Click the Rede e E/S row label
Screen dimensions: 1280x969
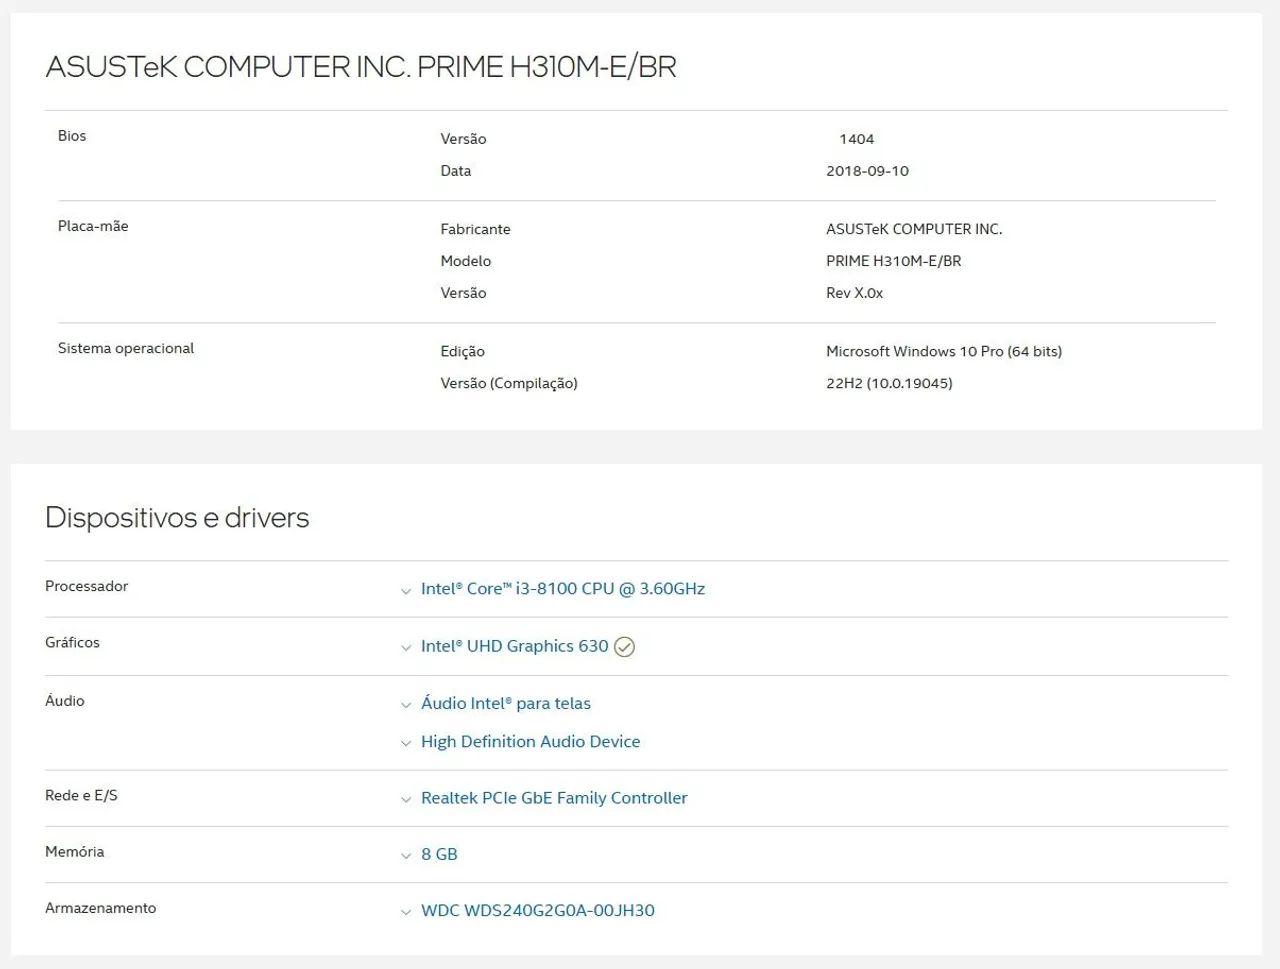[81, 795]
